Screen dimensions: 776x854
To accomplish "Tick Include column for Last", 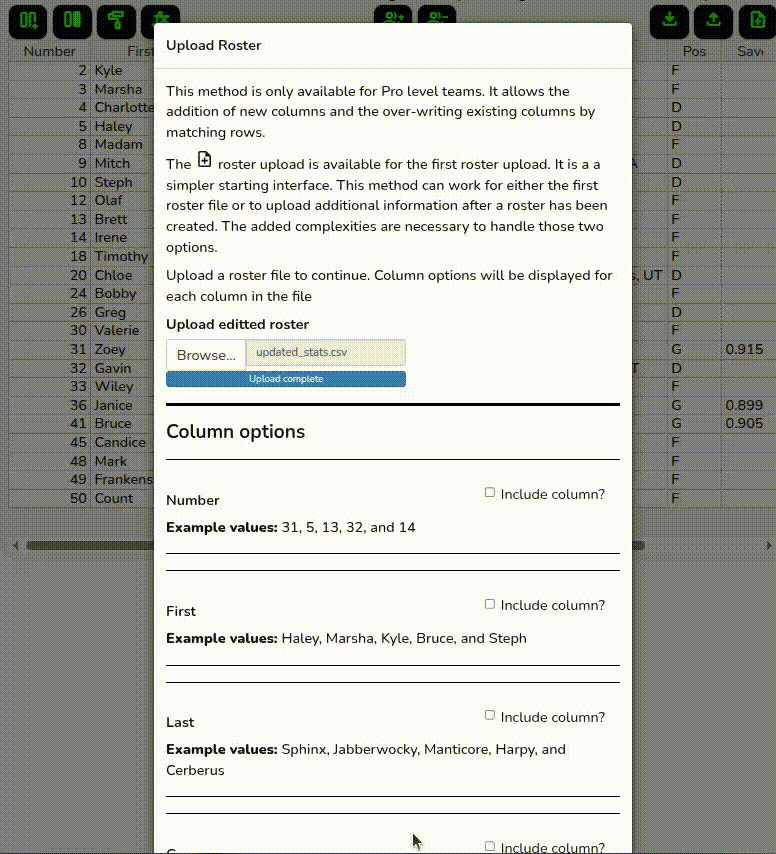I will pyautogui.click(x=490, y=715).
